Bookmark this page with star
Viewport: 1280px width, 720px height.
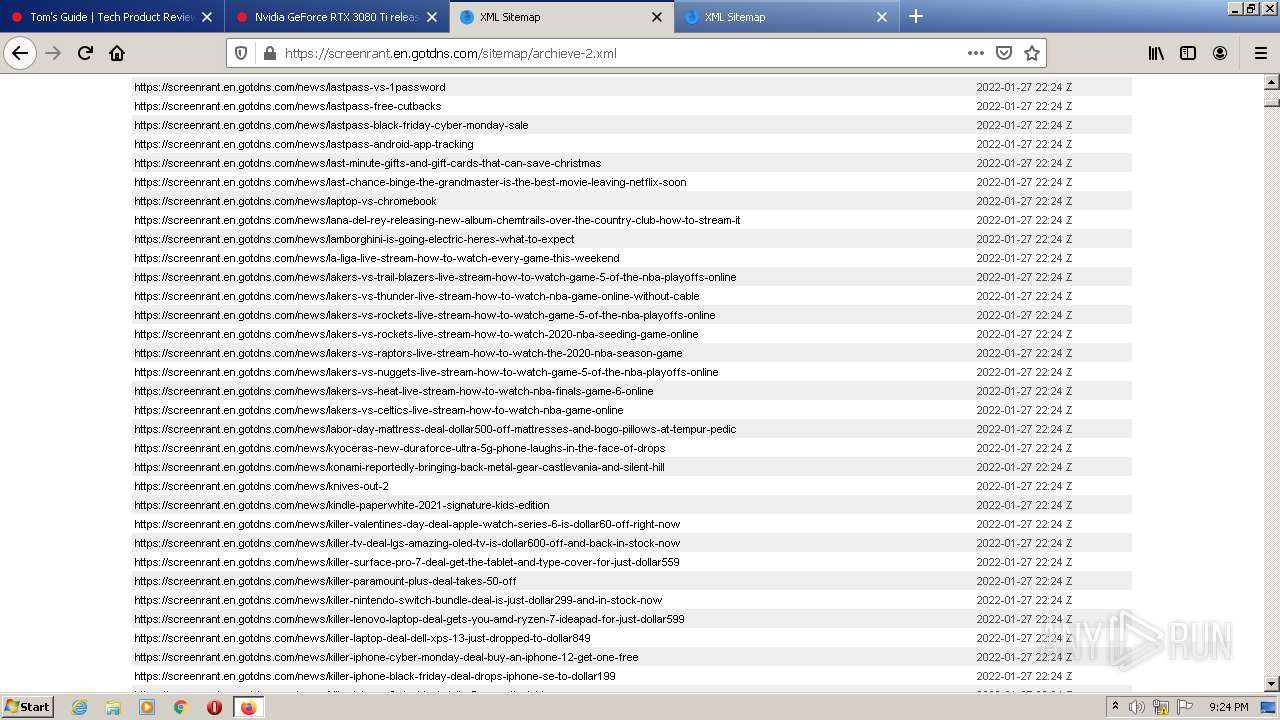point(1032,53)
